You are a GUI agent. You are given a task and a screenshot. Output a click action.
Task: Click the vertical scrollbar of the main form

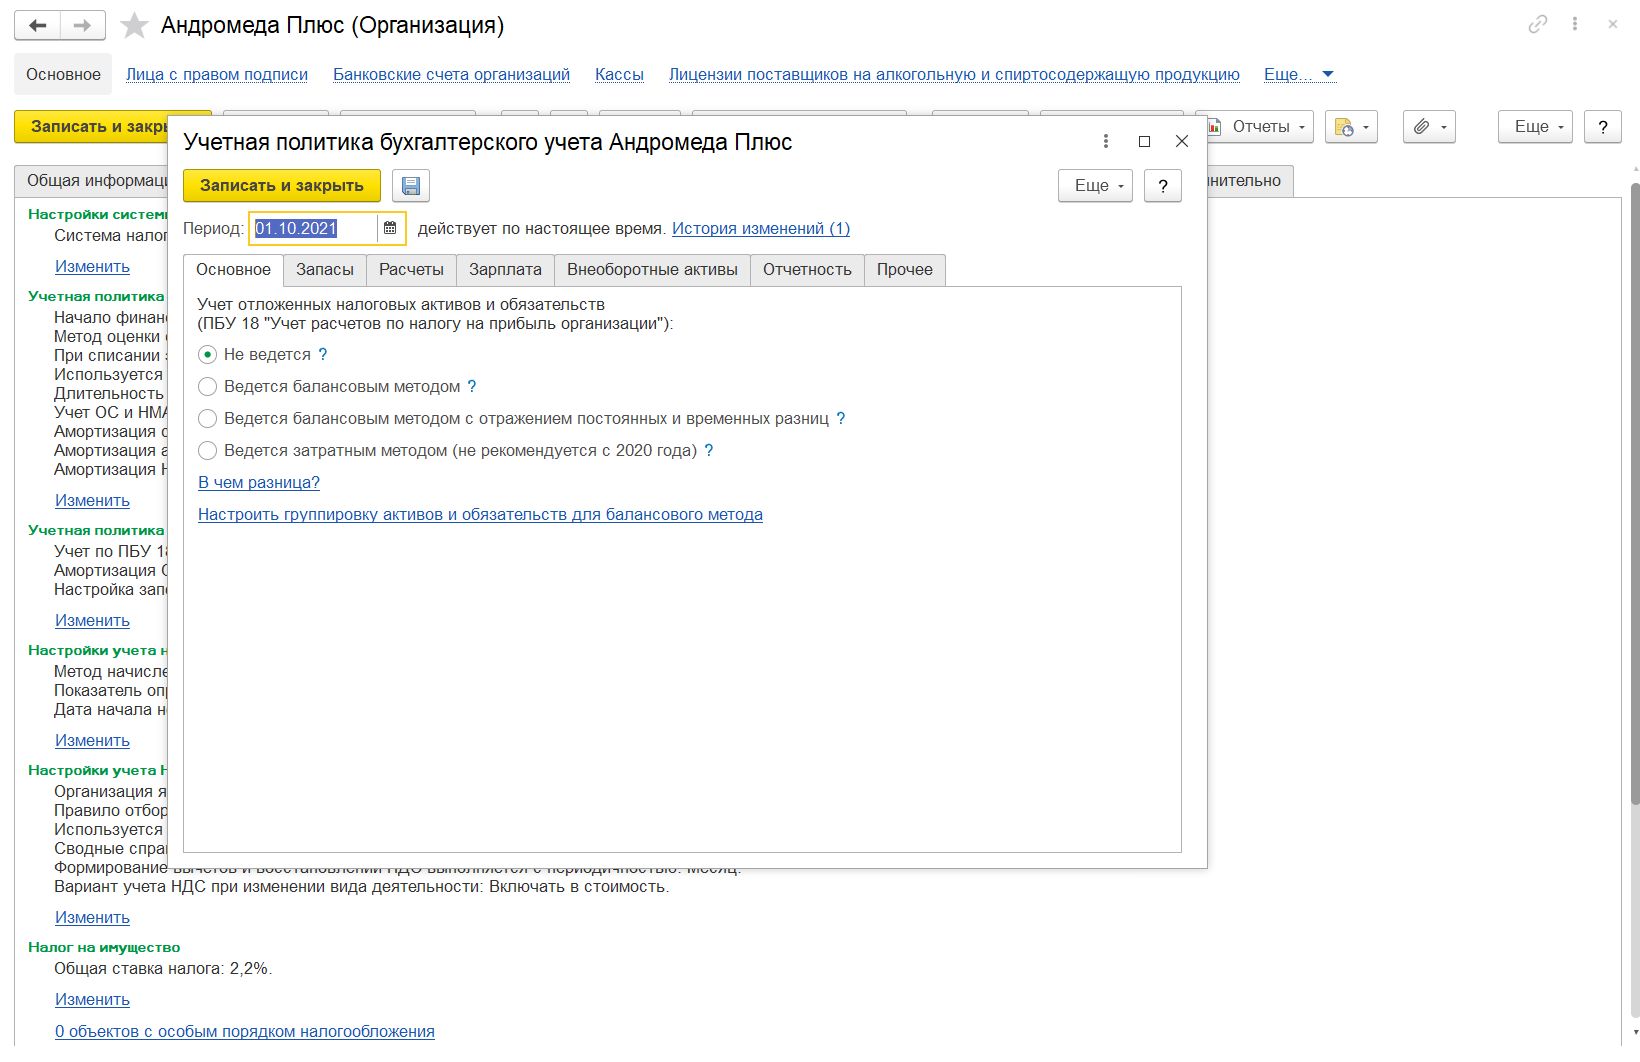click(x=1634, y=500)
